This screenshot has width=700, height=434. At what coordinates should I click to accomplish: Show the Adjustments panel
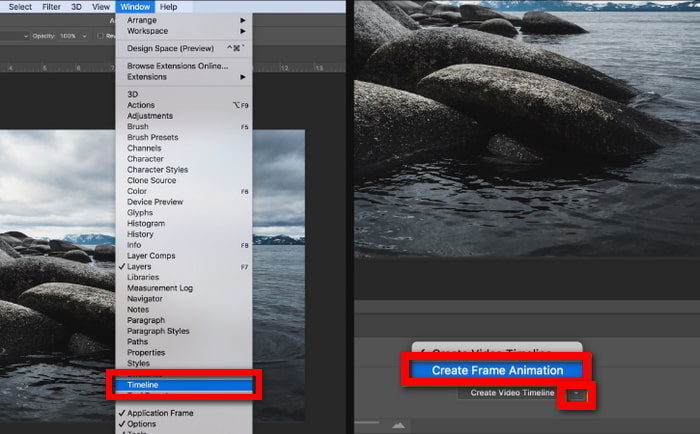(x=184, y=116)
